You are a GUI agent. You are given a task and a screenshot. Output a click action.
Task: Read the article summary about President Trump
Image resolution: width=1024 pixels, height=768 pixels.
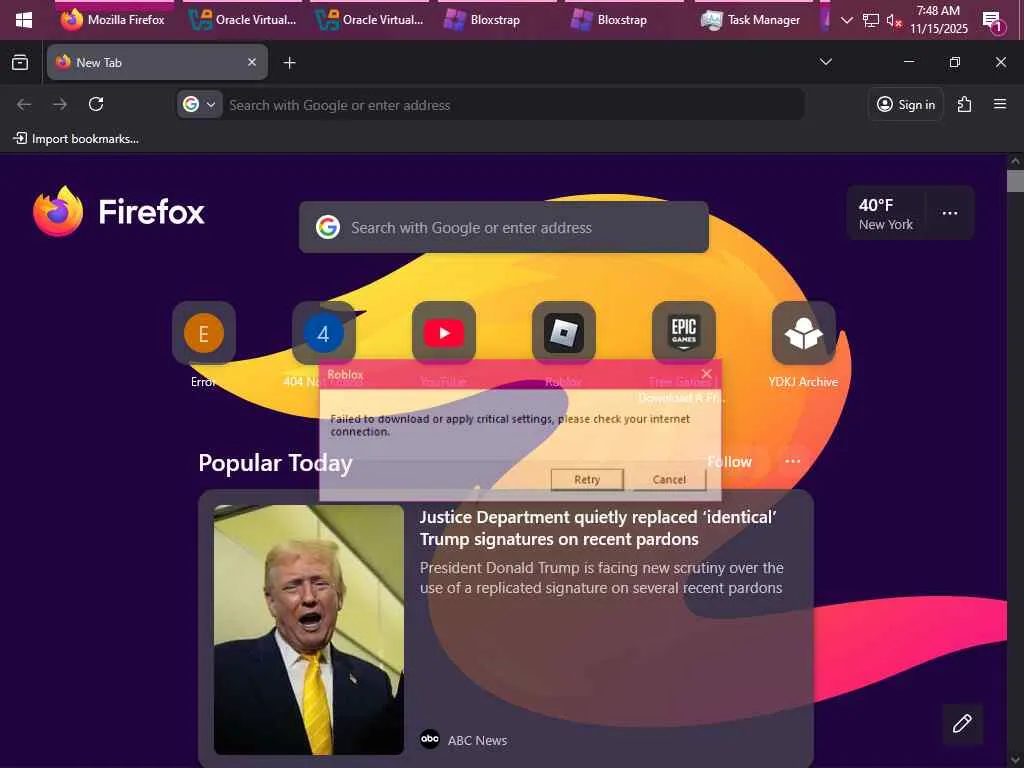click(x=601, y=578)
